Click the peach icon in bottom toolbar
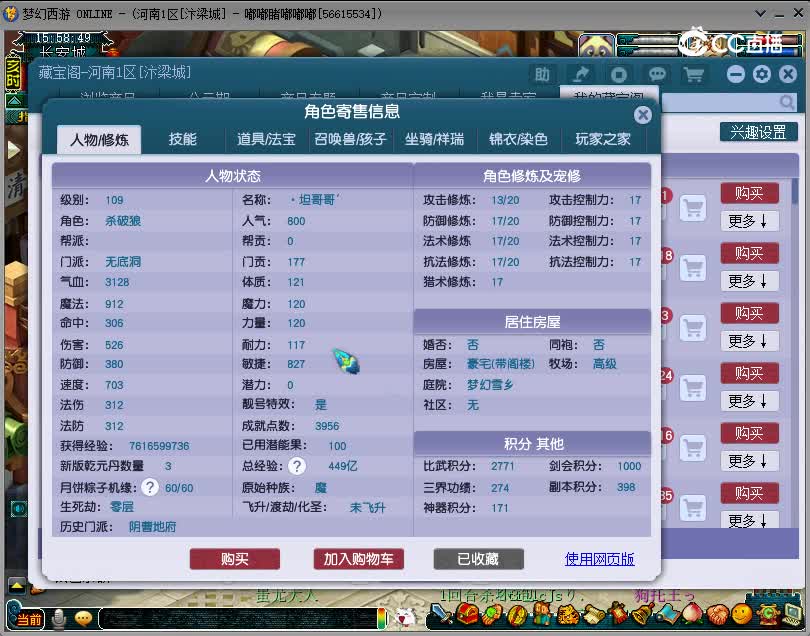This screenshot has height=636, width=810. (x=692, y=614)
